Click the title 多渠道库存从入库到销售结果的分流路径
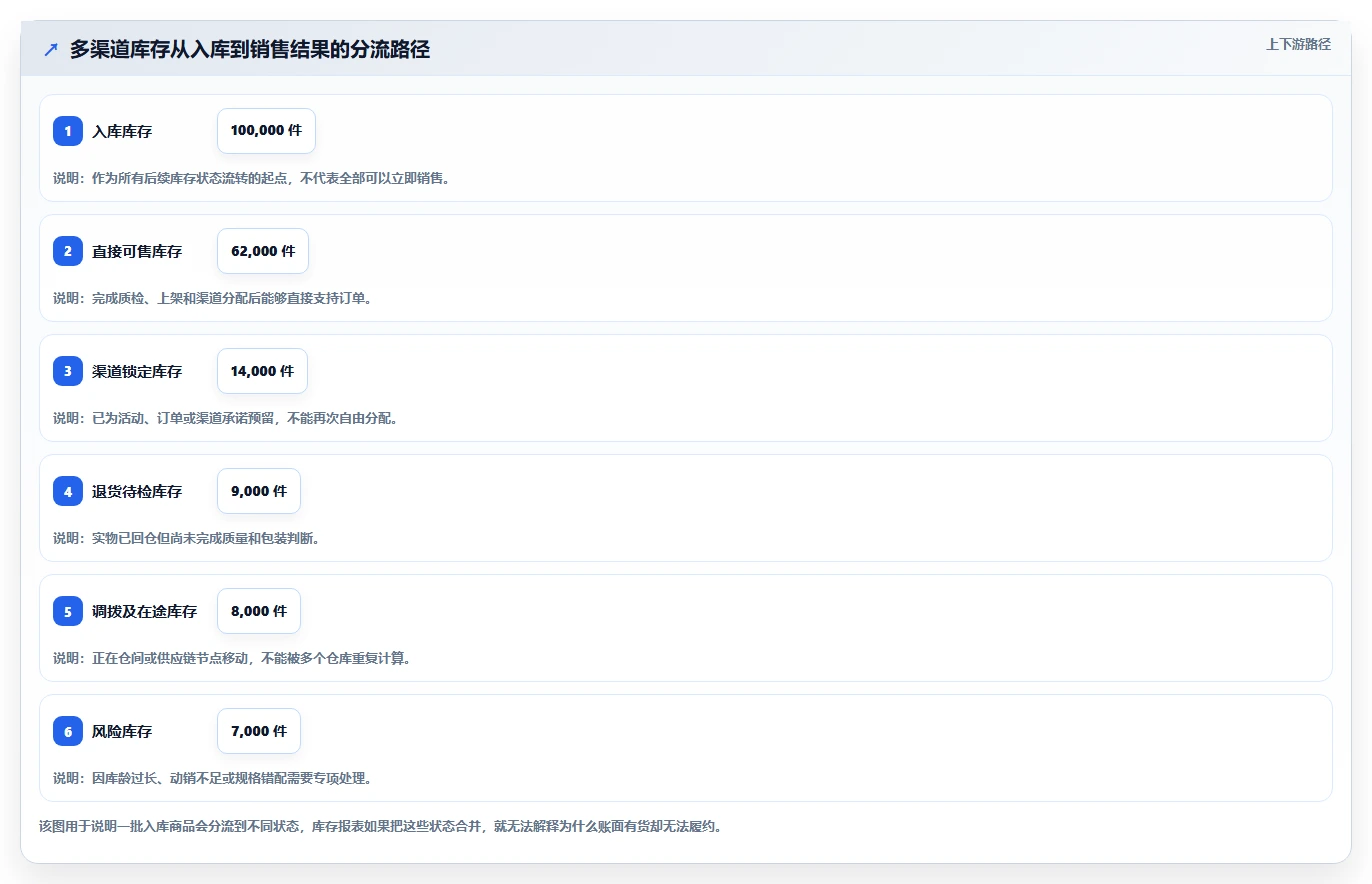 (250, 49)
